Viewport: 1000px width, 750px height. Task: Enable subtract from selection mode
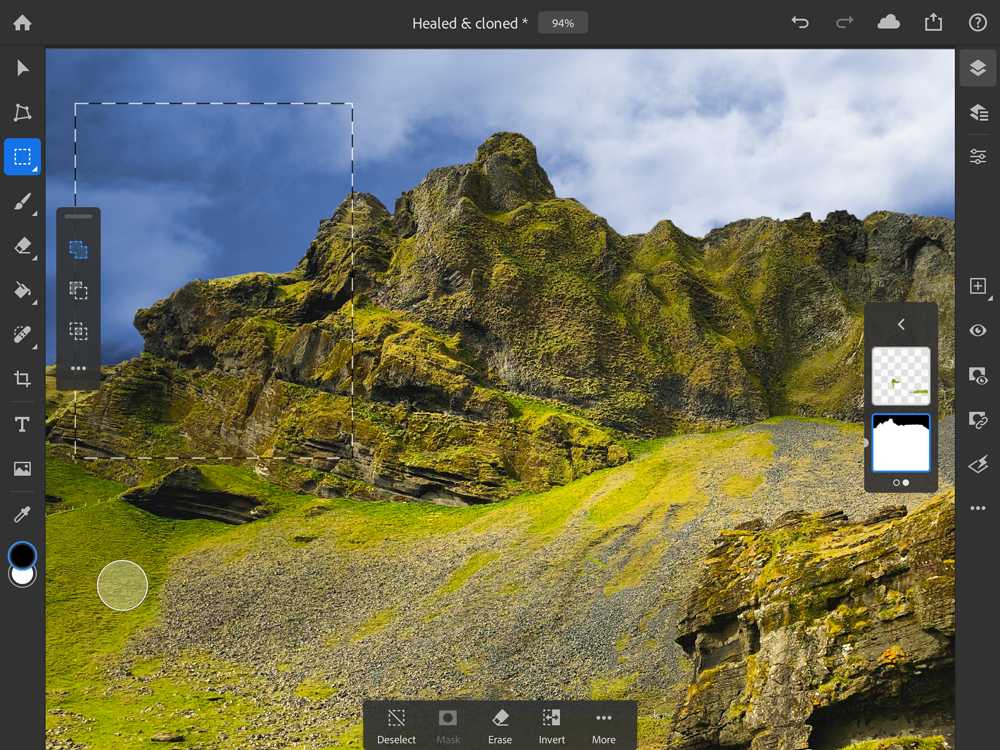pyautogui.click(x=78, y=291)
